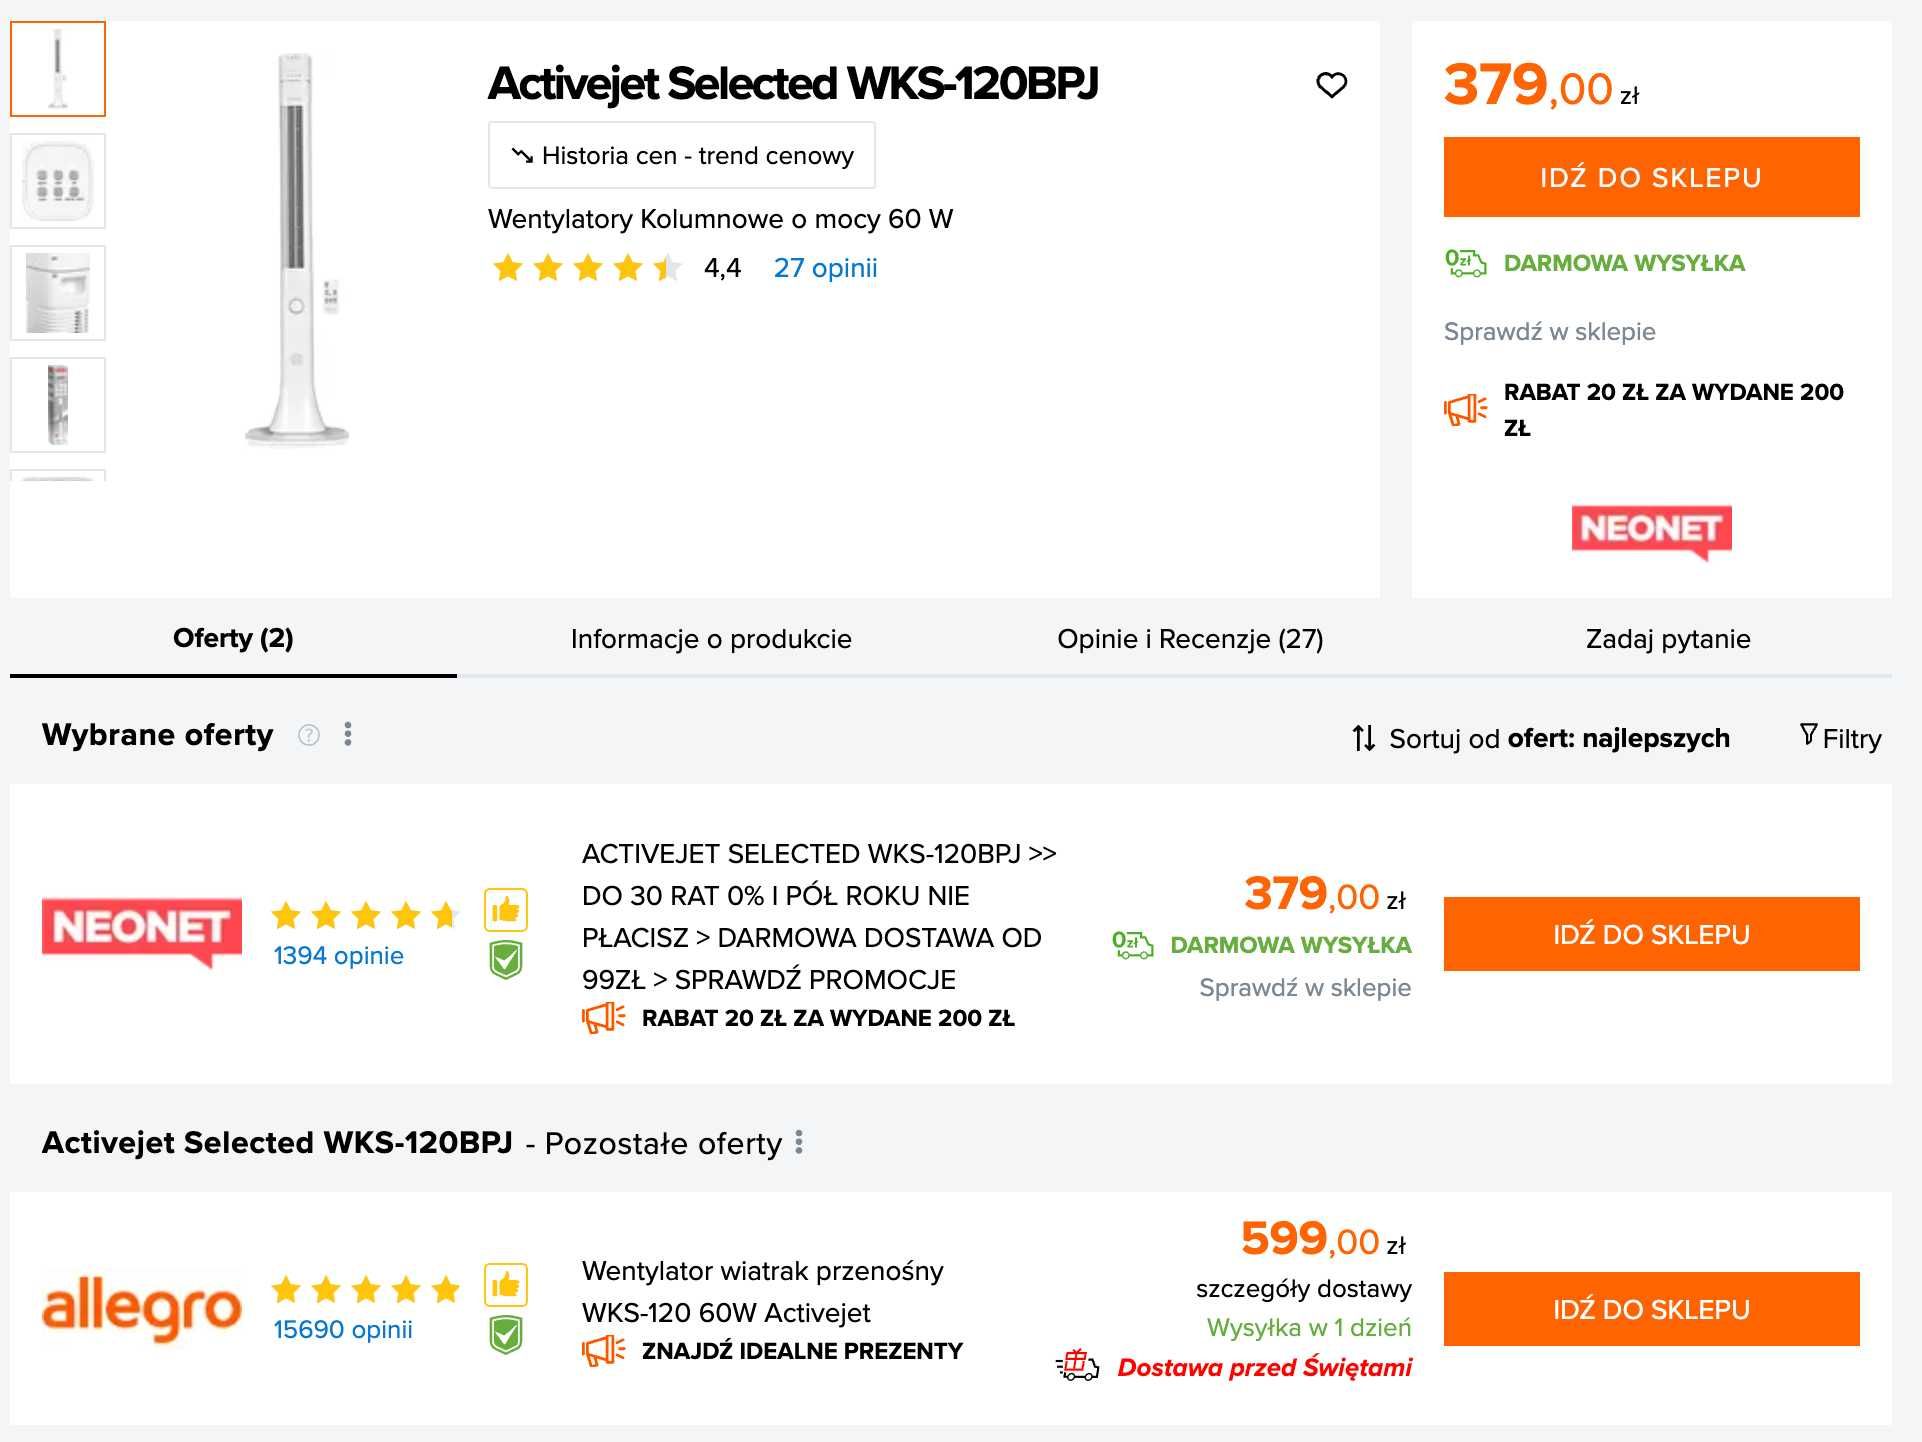Click thumbs-up badge in Neonet offer
This screenshot has height=1442, width=1922.
tap(506, 910)
